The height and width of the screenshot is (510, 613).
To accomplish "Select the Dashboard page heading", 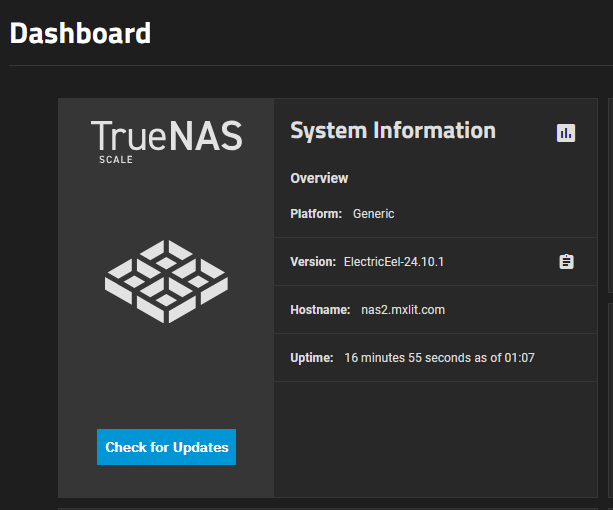I will pos(80,33).
